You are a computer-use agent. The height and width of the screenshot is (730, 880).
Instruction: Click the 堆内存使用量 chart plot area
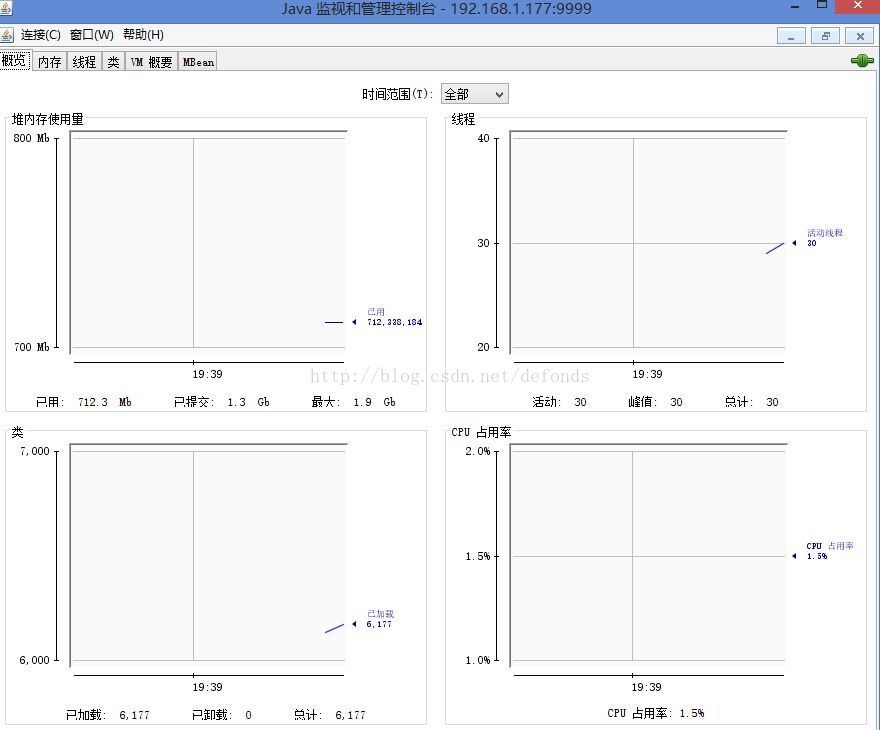click(x=208, y=242)
